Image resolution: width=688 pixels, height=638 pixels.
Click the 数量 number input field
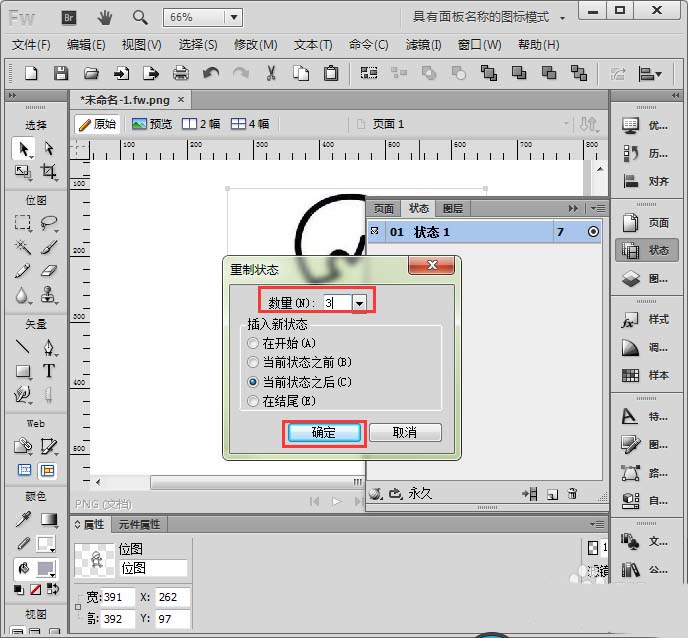(335, 302)
